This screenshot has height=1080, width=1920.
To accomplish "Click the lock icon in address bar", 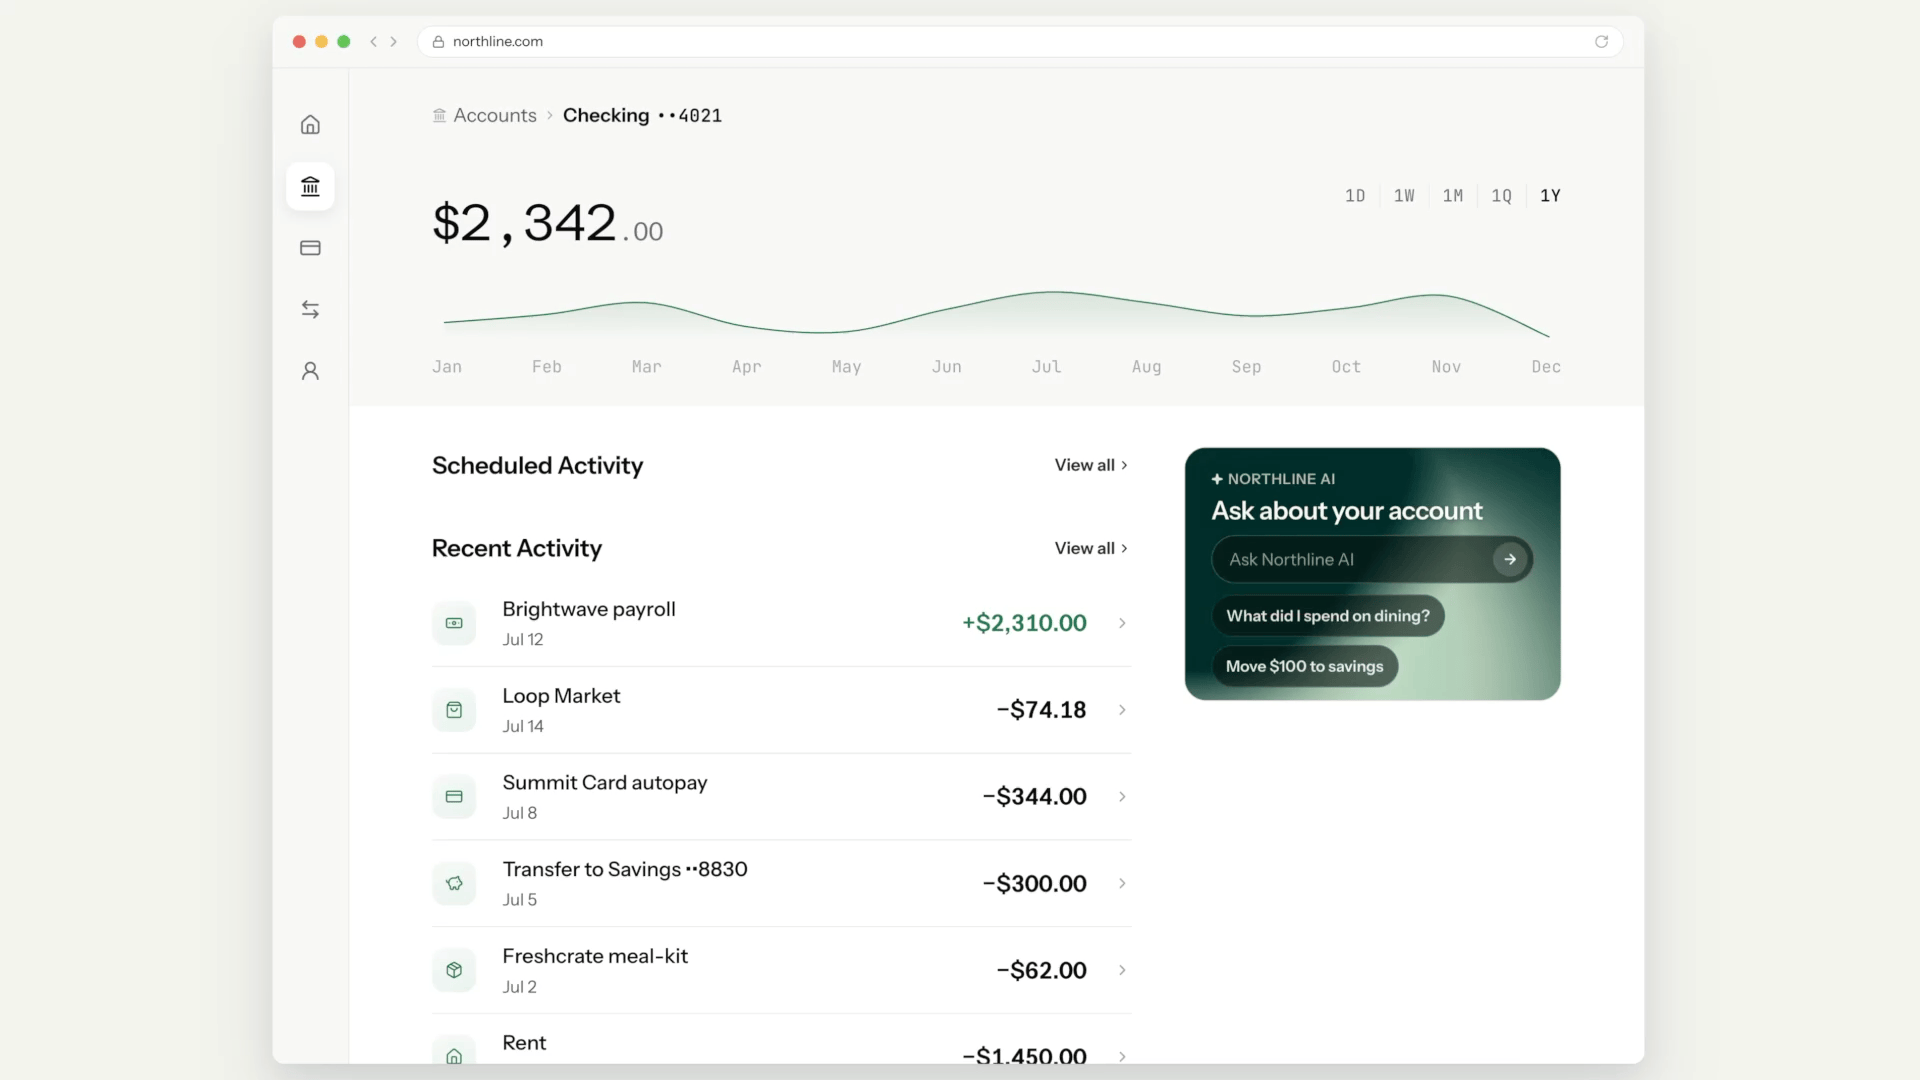I will point(438,41).
